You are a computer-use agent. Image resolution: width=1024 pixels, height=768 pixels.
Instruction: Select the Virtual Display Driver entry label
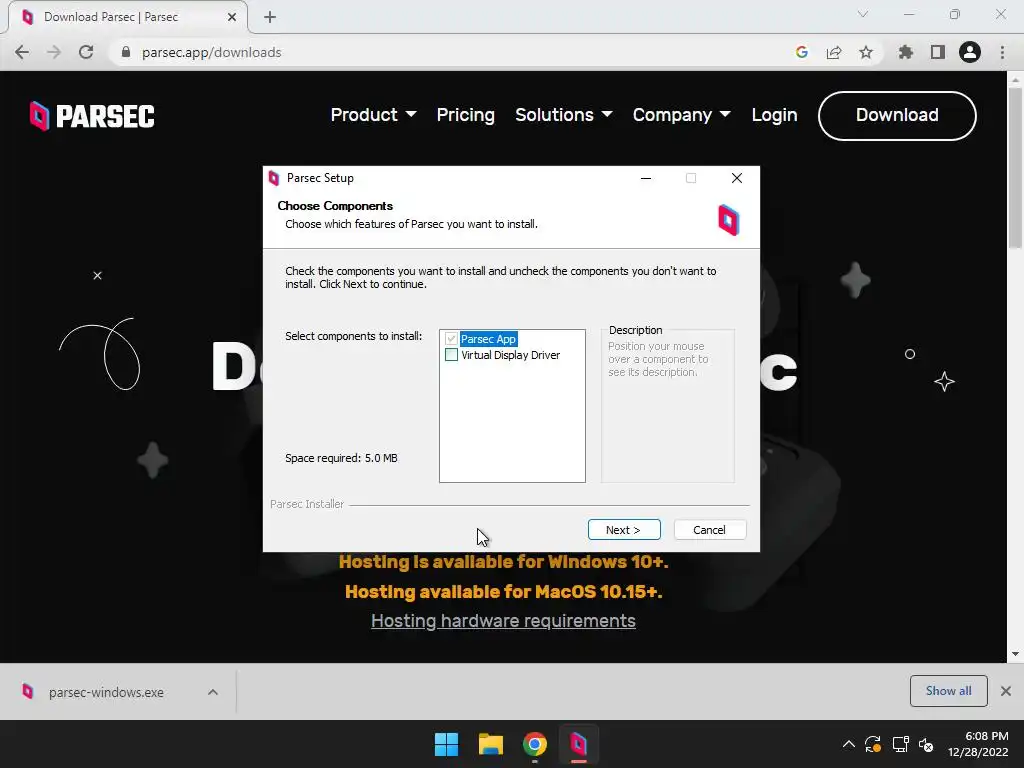point(511,355)
